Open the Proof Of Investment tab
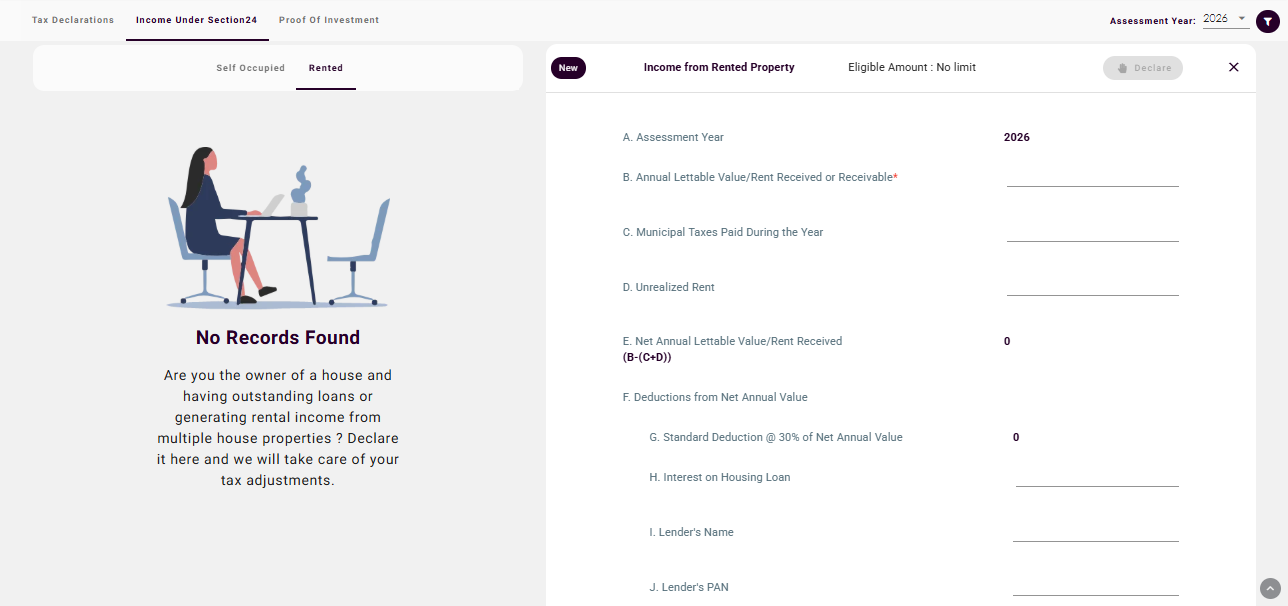 (329, 20)
